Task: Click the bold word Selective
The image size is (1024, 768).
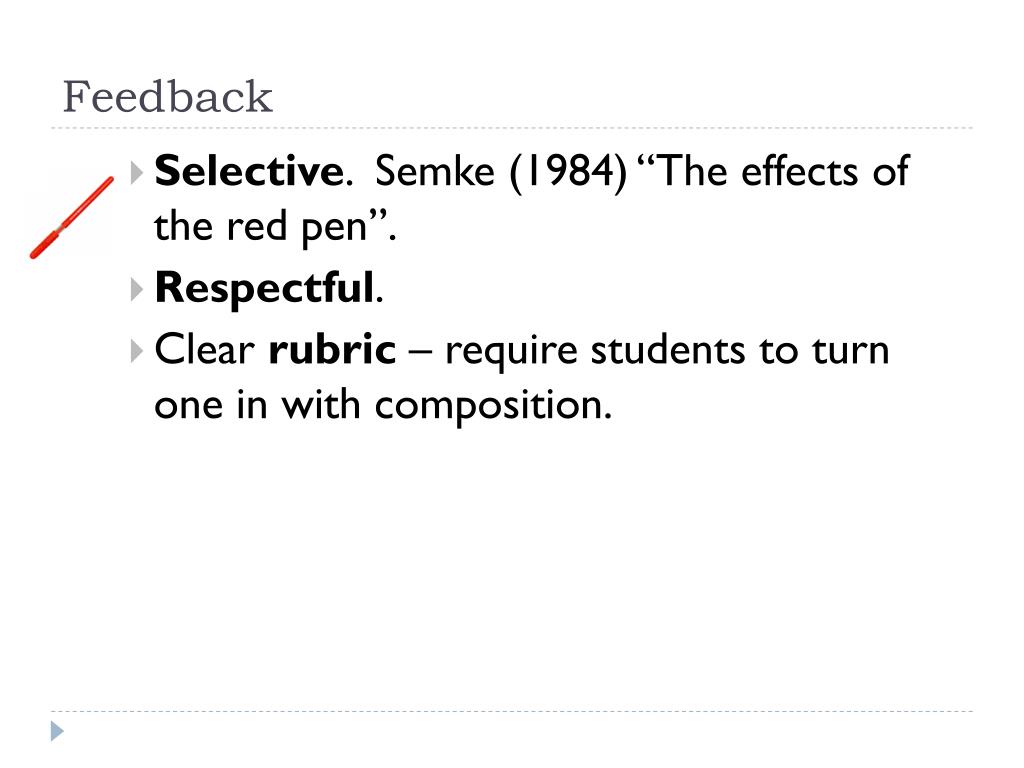Action: (x=249, y=171)
